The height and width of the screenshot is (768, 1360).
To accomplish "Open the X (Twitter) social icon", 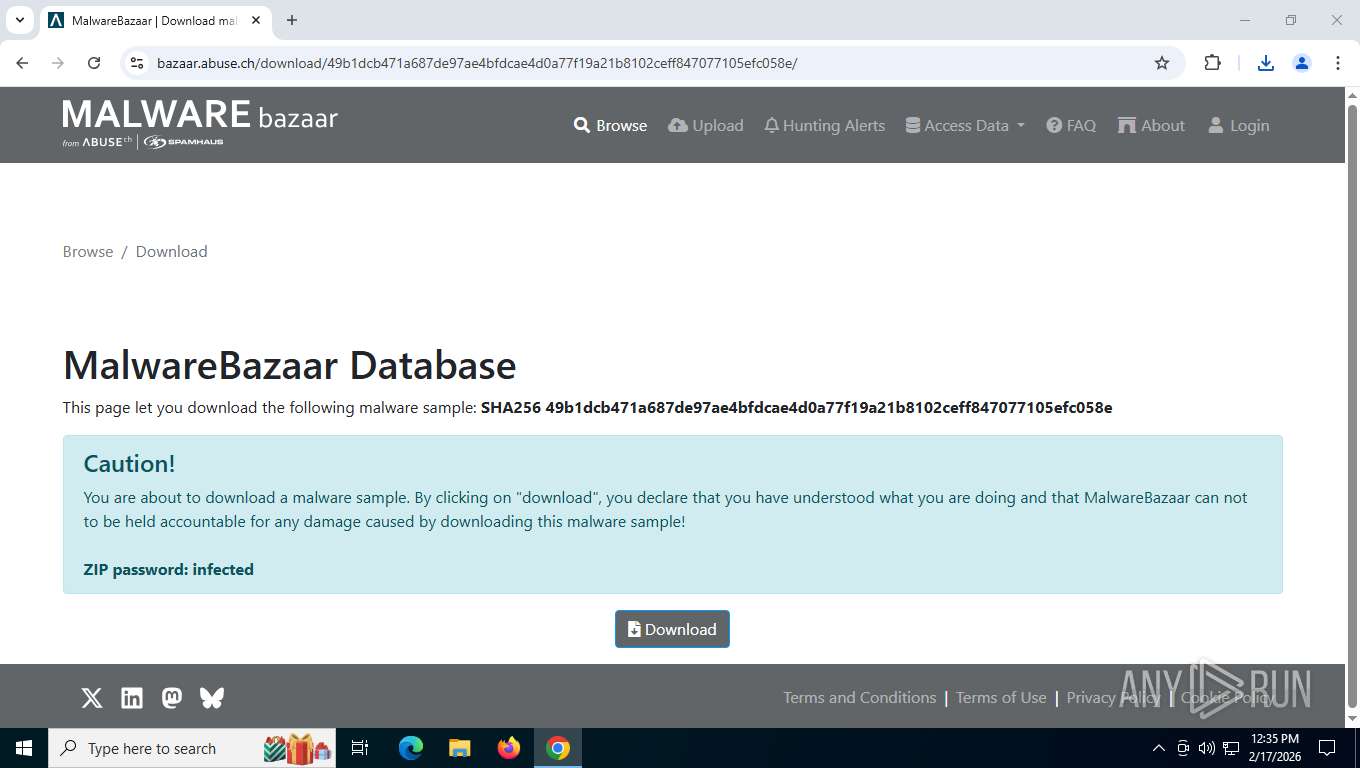I will click(92, 698).
